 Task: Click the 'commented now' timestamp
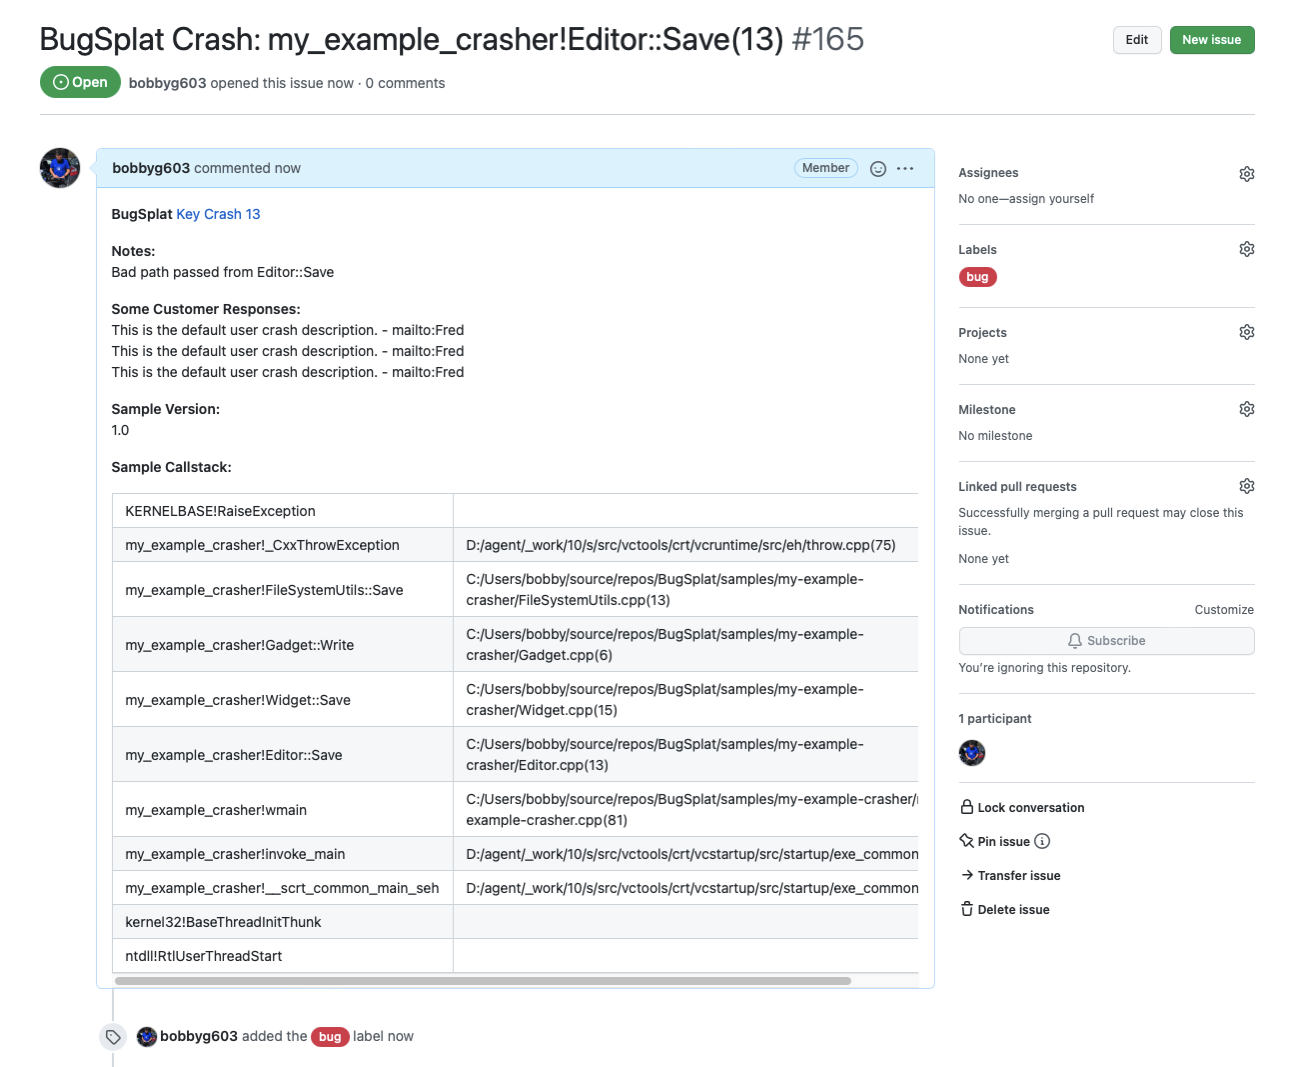point(247,168)
